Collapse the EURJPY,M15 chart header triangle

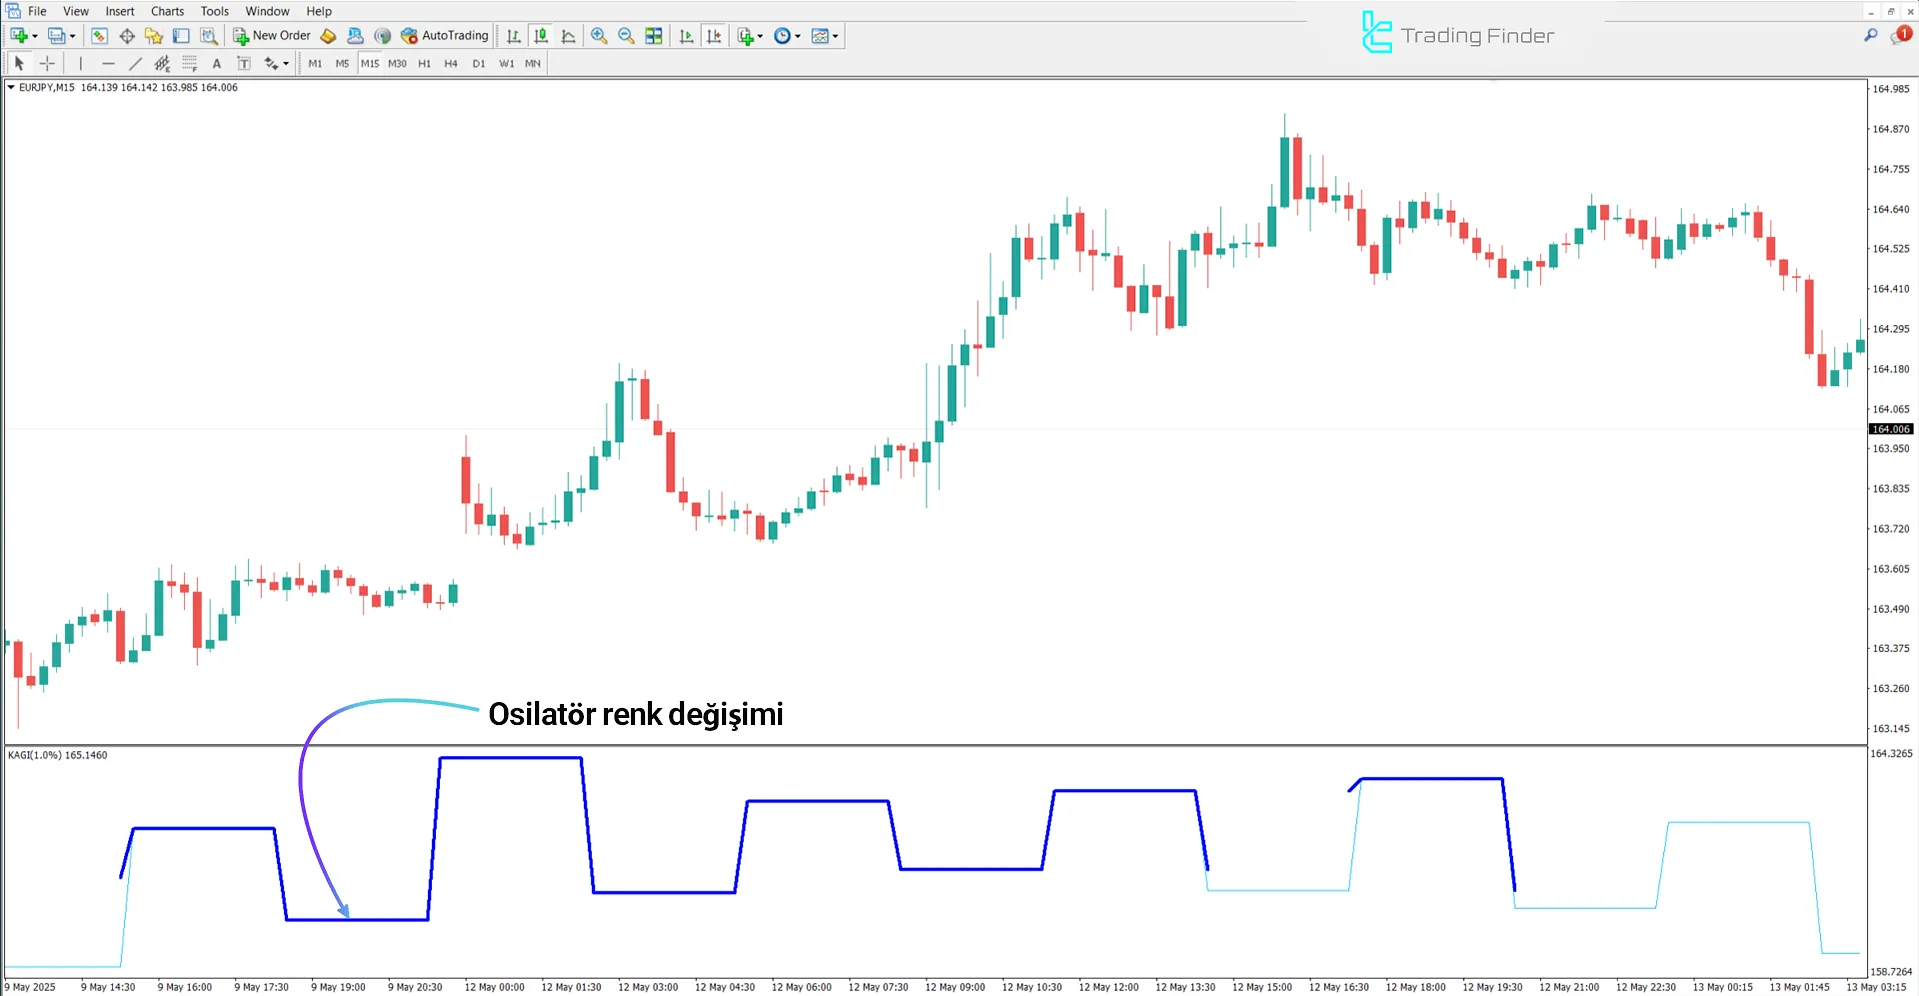coord(11,88)
